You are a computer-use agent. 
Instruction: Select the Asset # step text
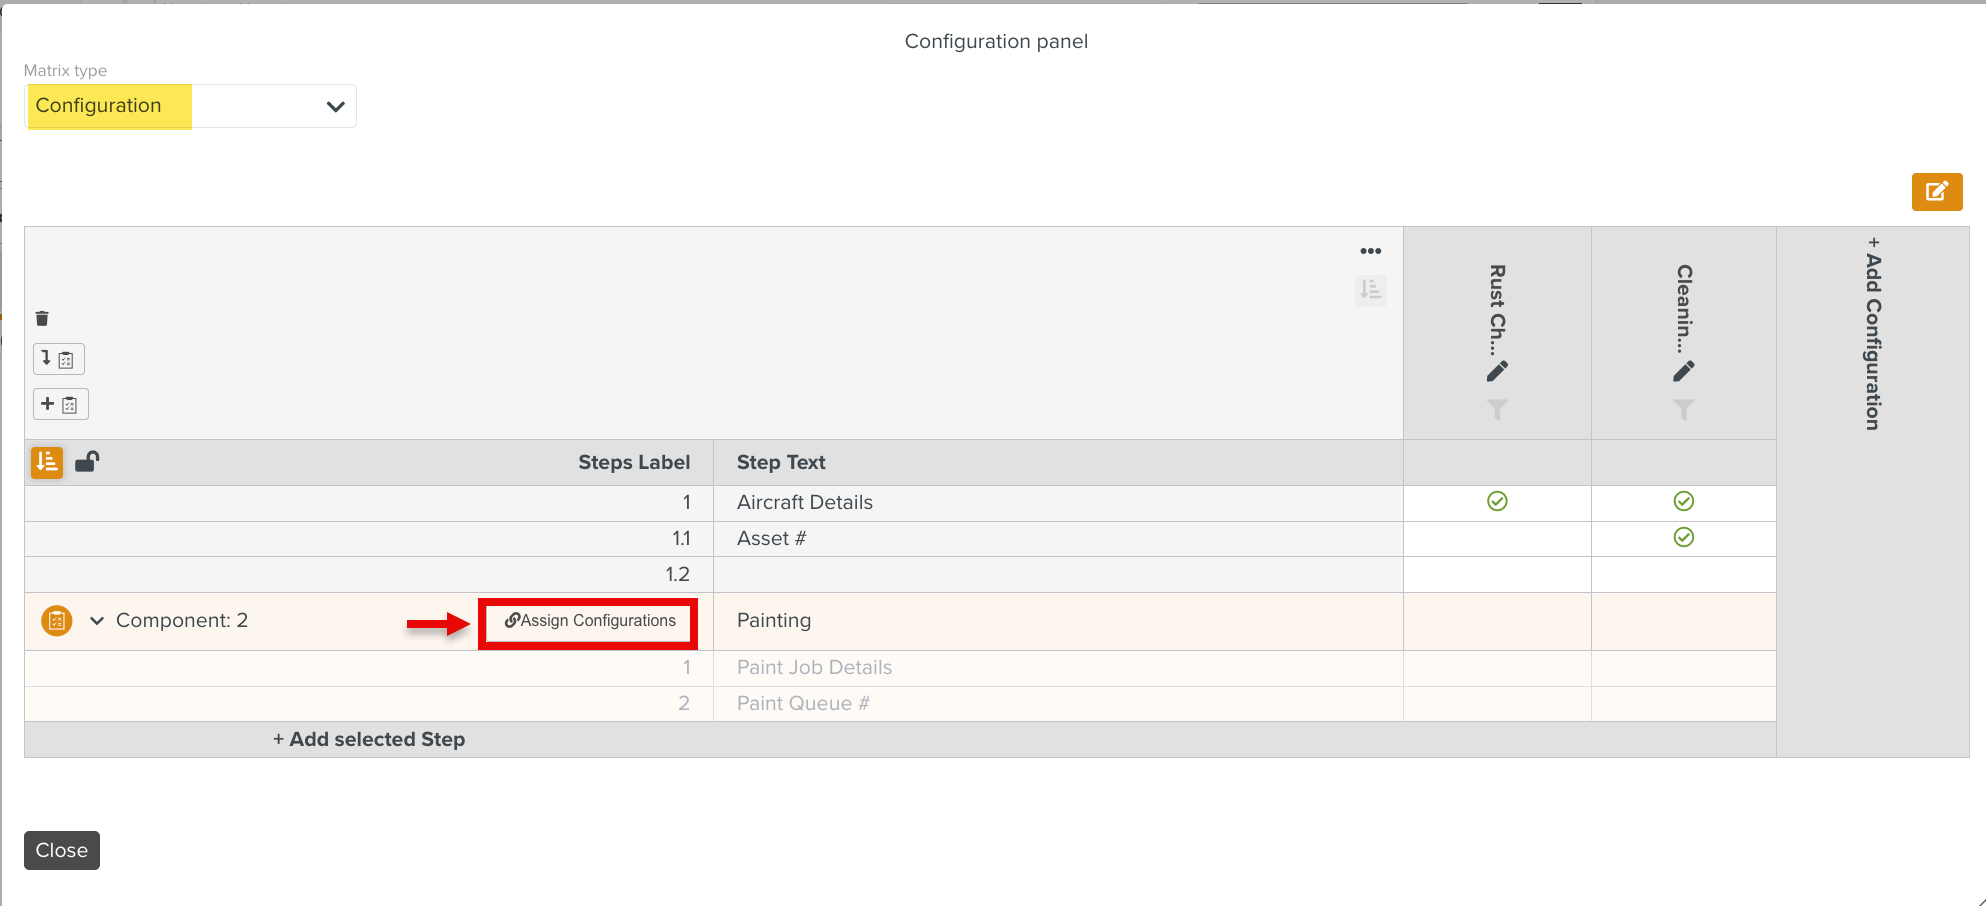[771, 538]
